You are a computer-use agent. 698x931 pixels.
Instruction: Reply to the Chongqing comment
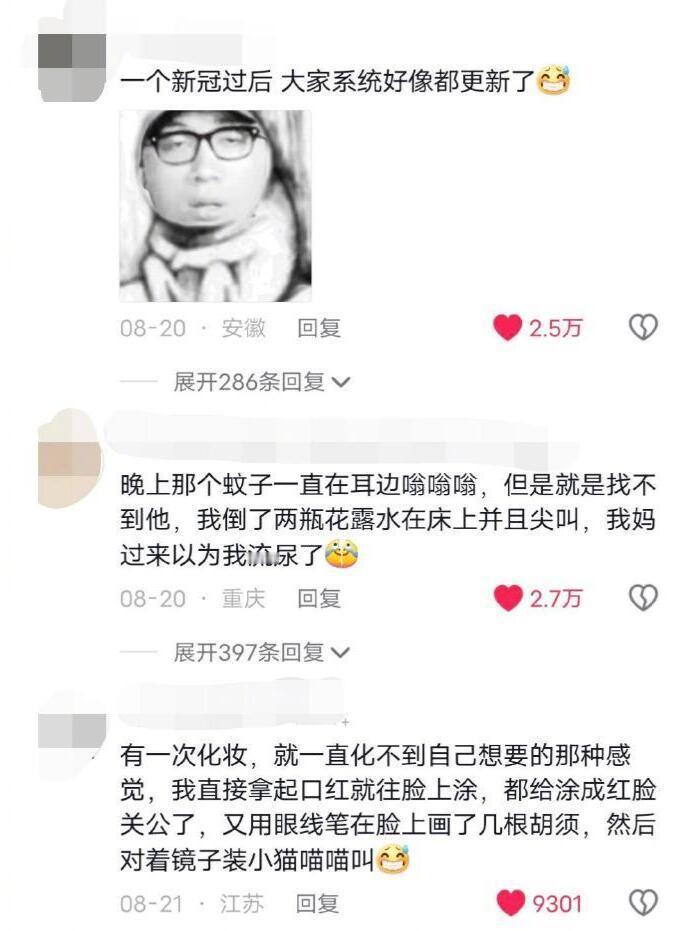(x=319, y=598)
